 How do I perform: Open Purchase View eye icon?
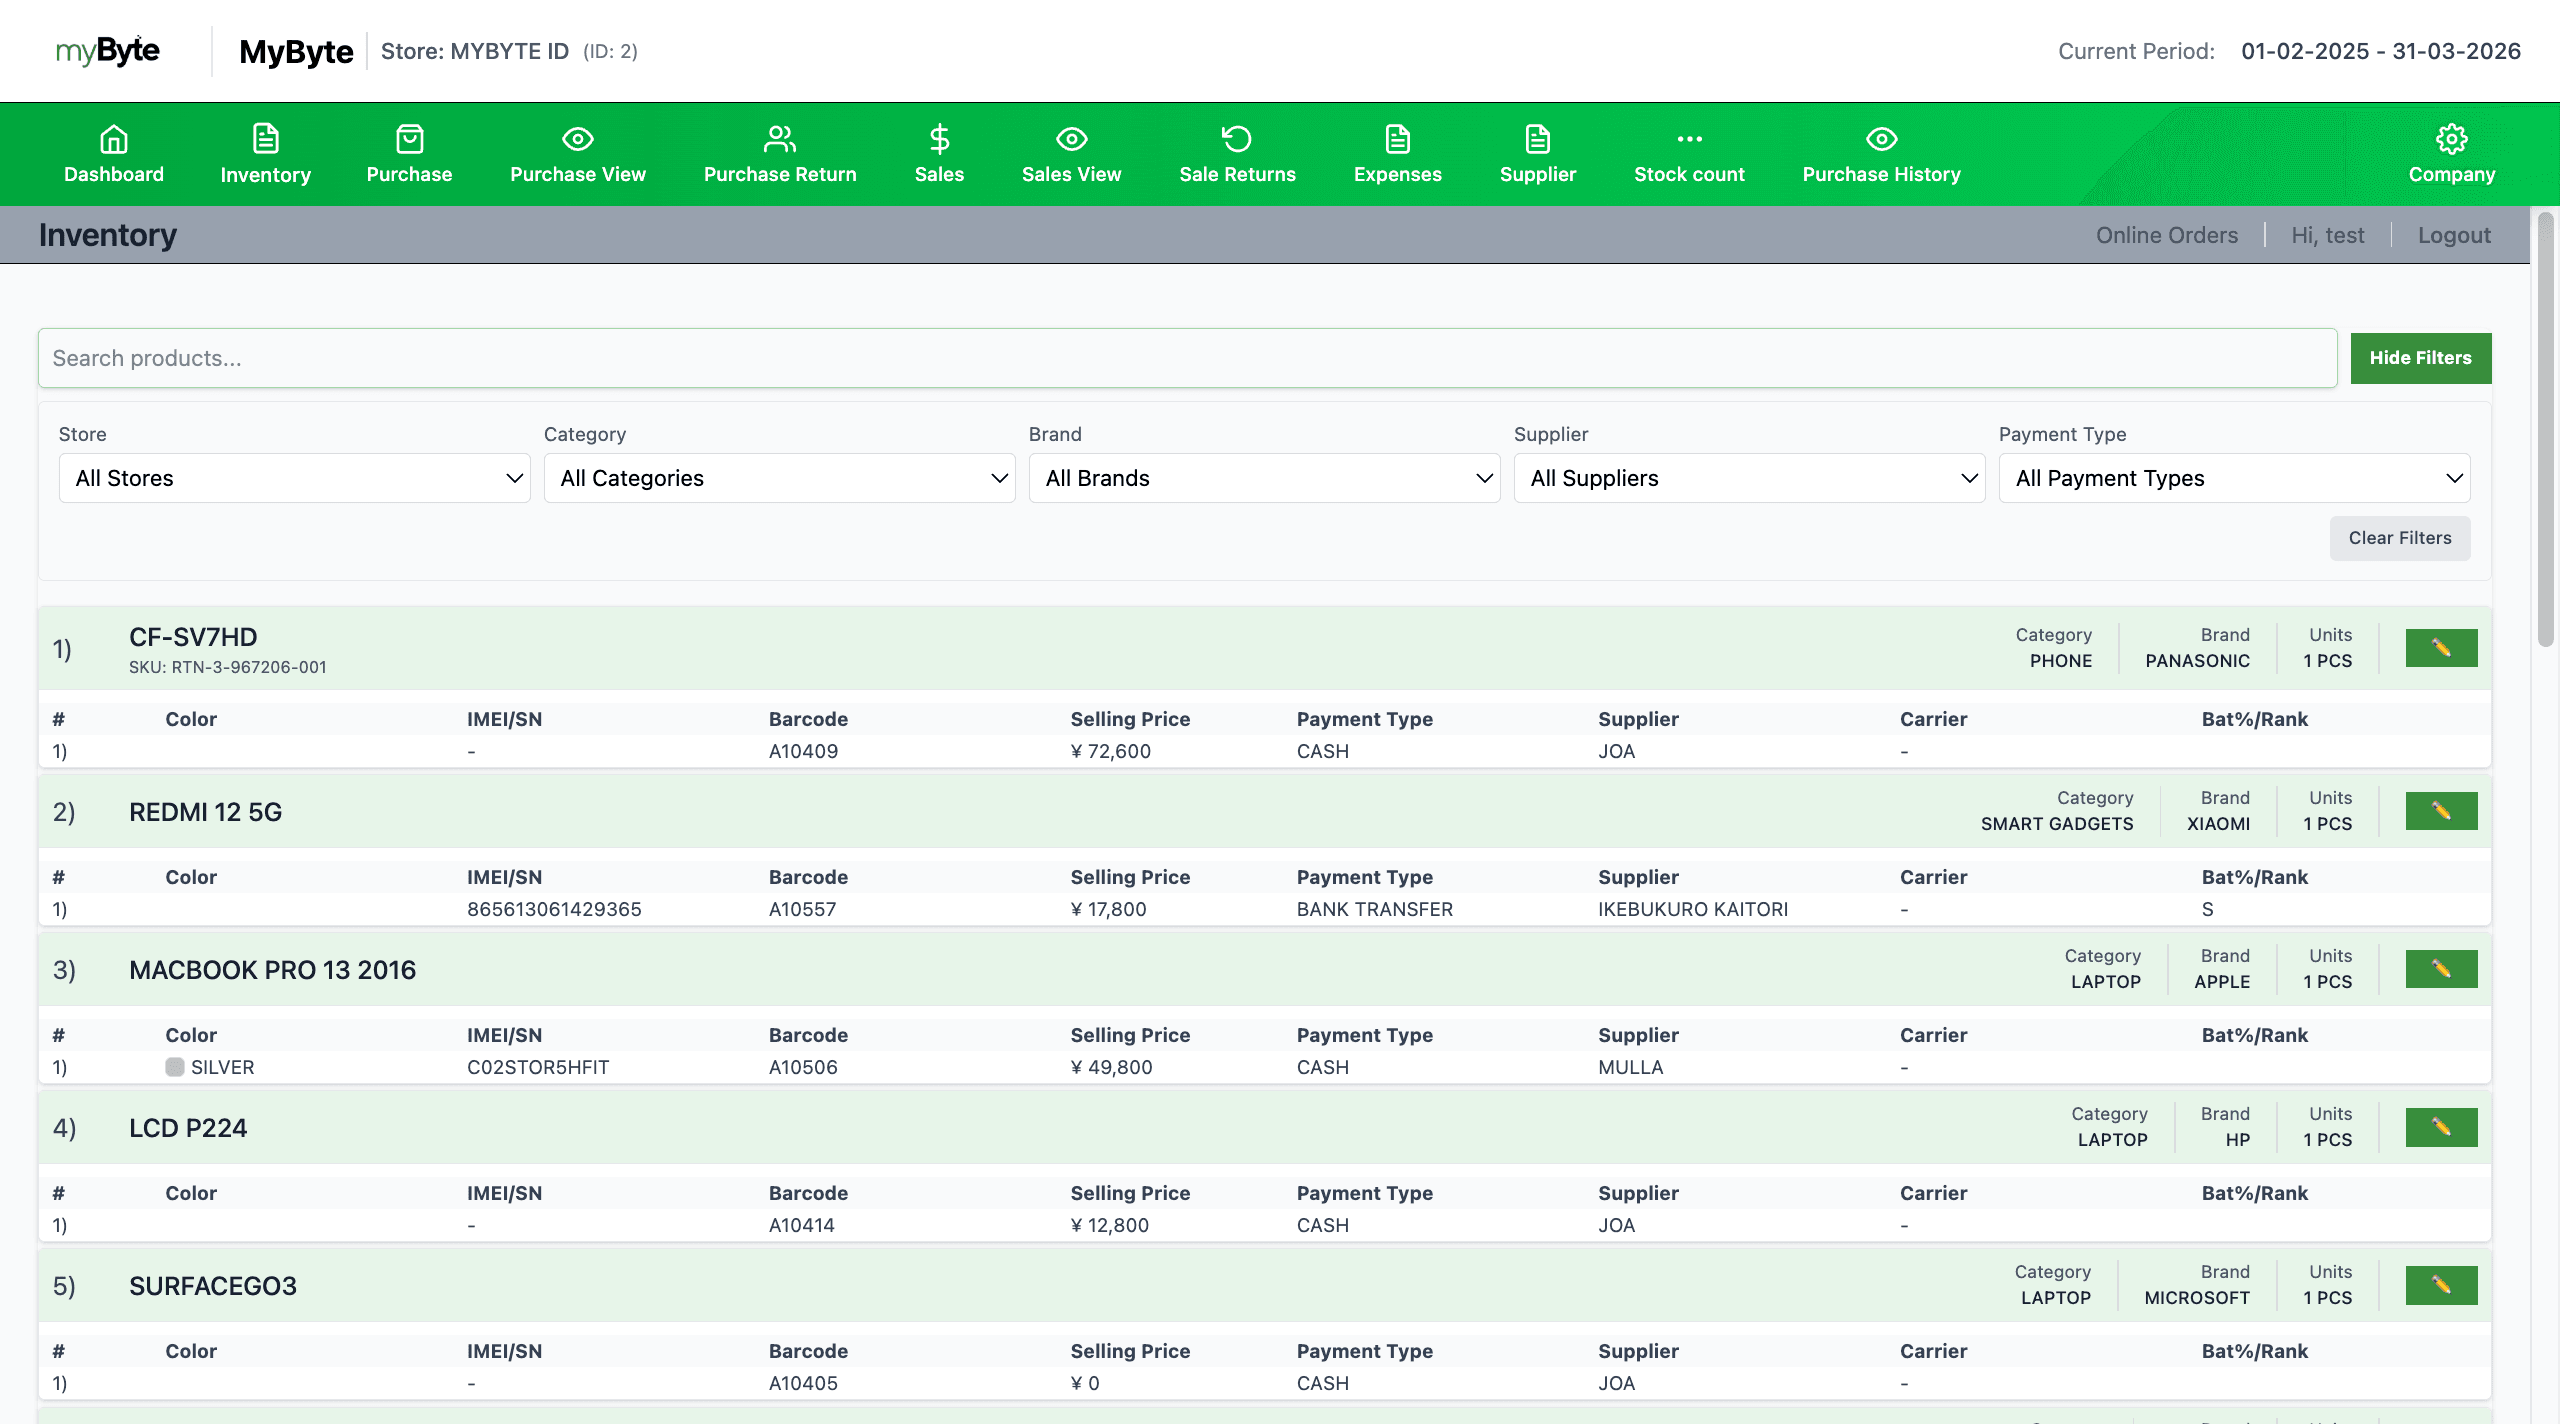coord(577,139)
